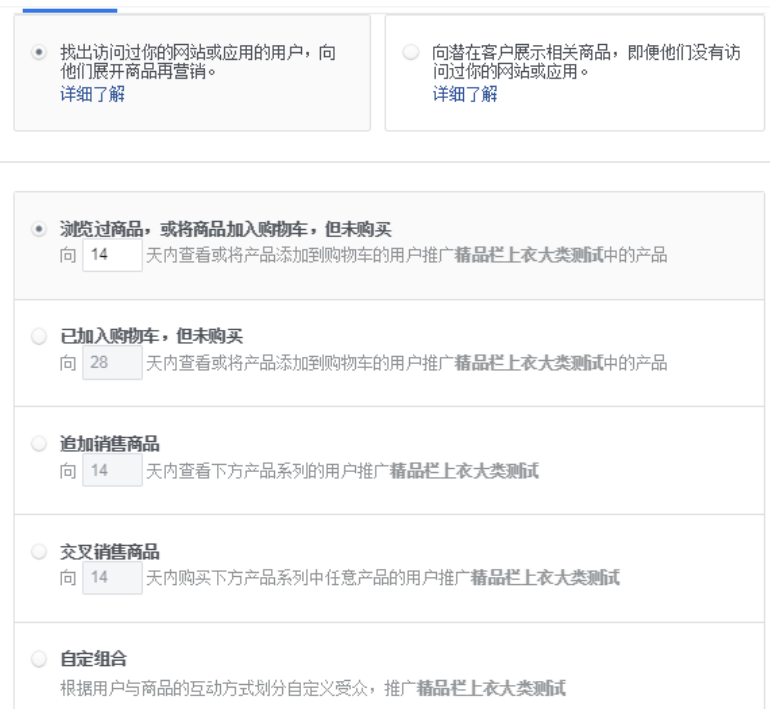Click the 浏览过商品,或将商品加入购物车,但未购买 heading

(225, 229)
